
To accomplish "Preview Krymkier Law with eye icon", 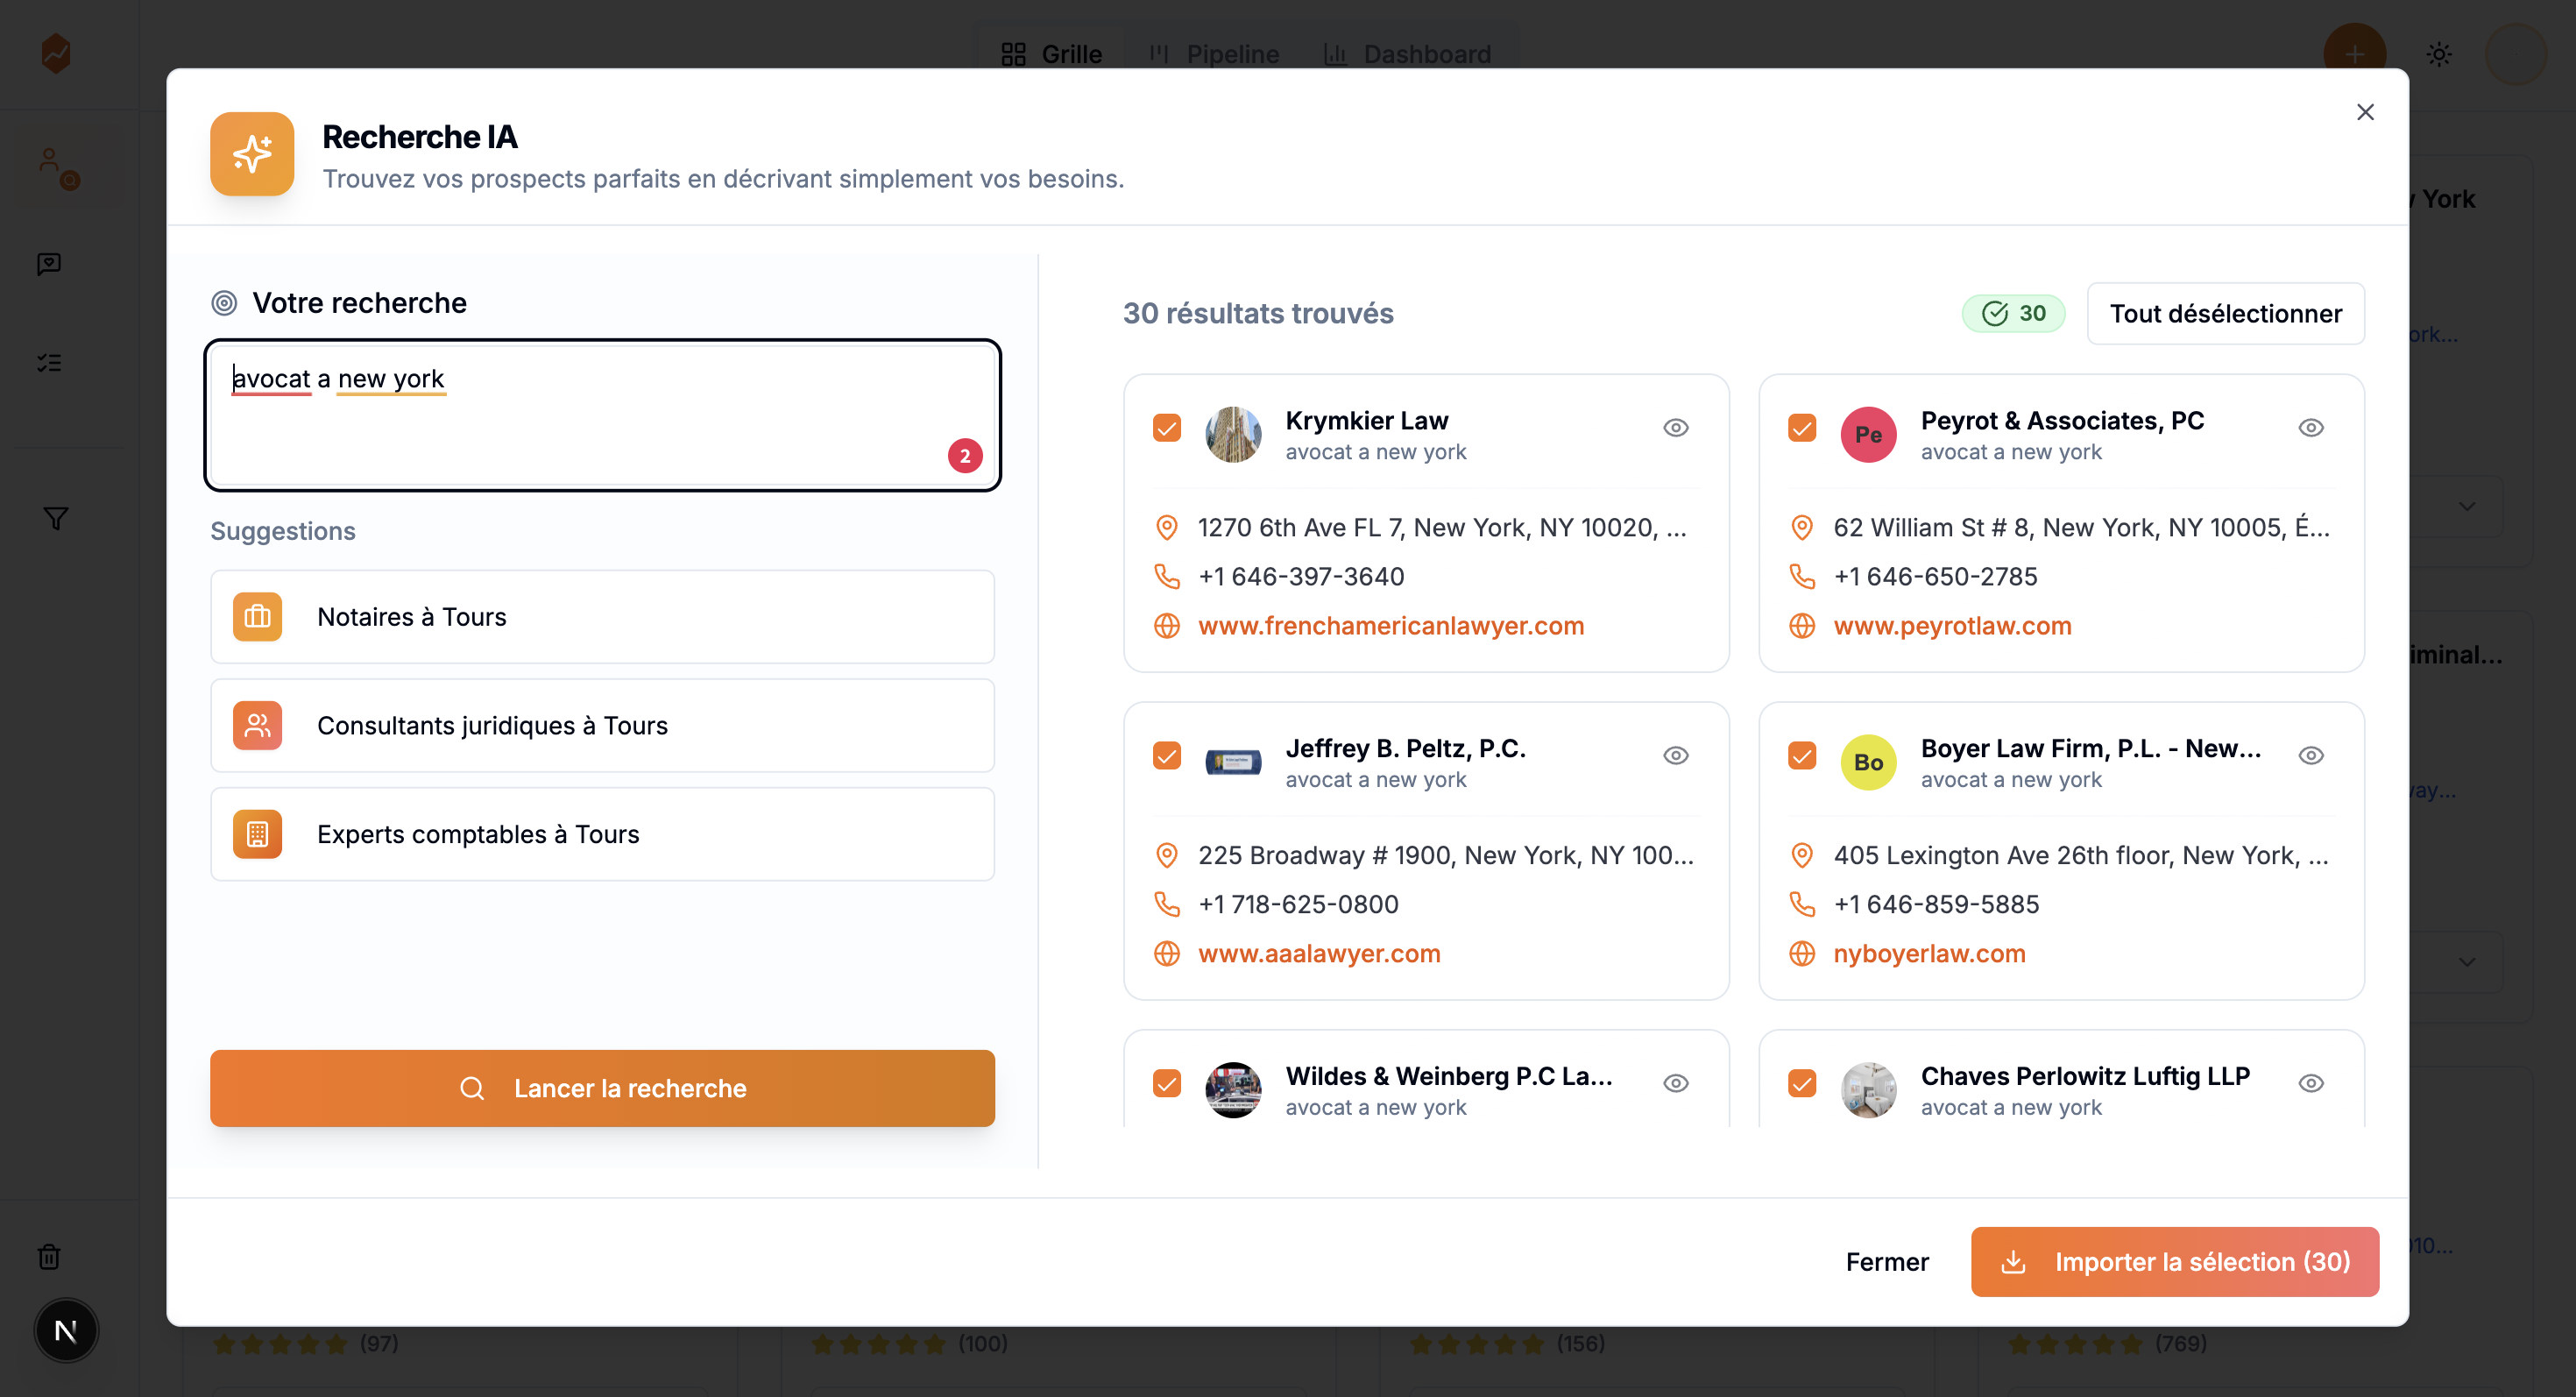I will click(x=1675, y=428).
